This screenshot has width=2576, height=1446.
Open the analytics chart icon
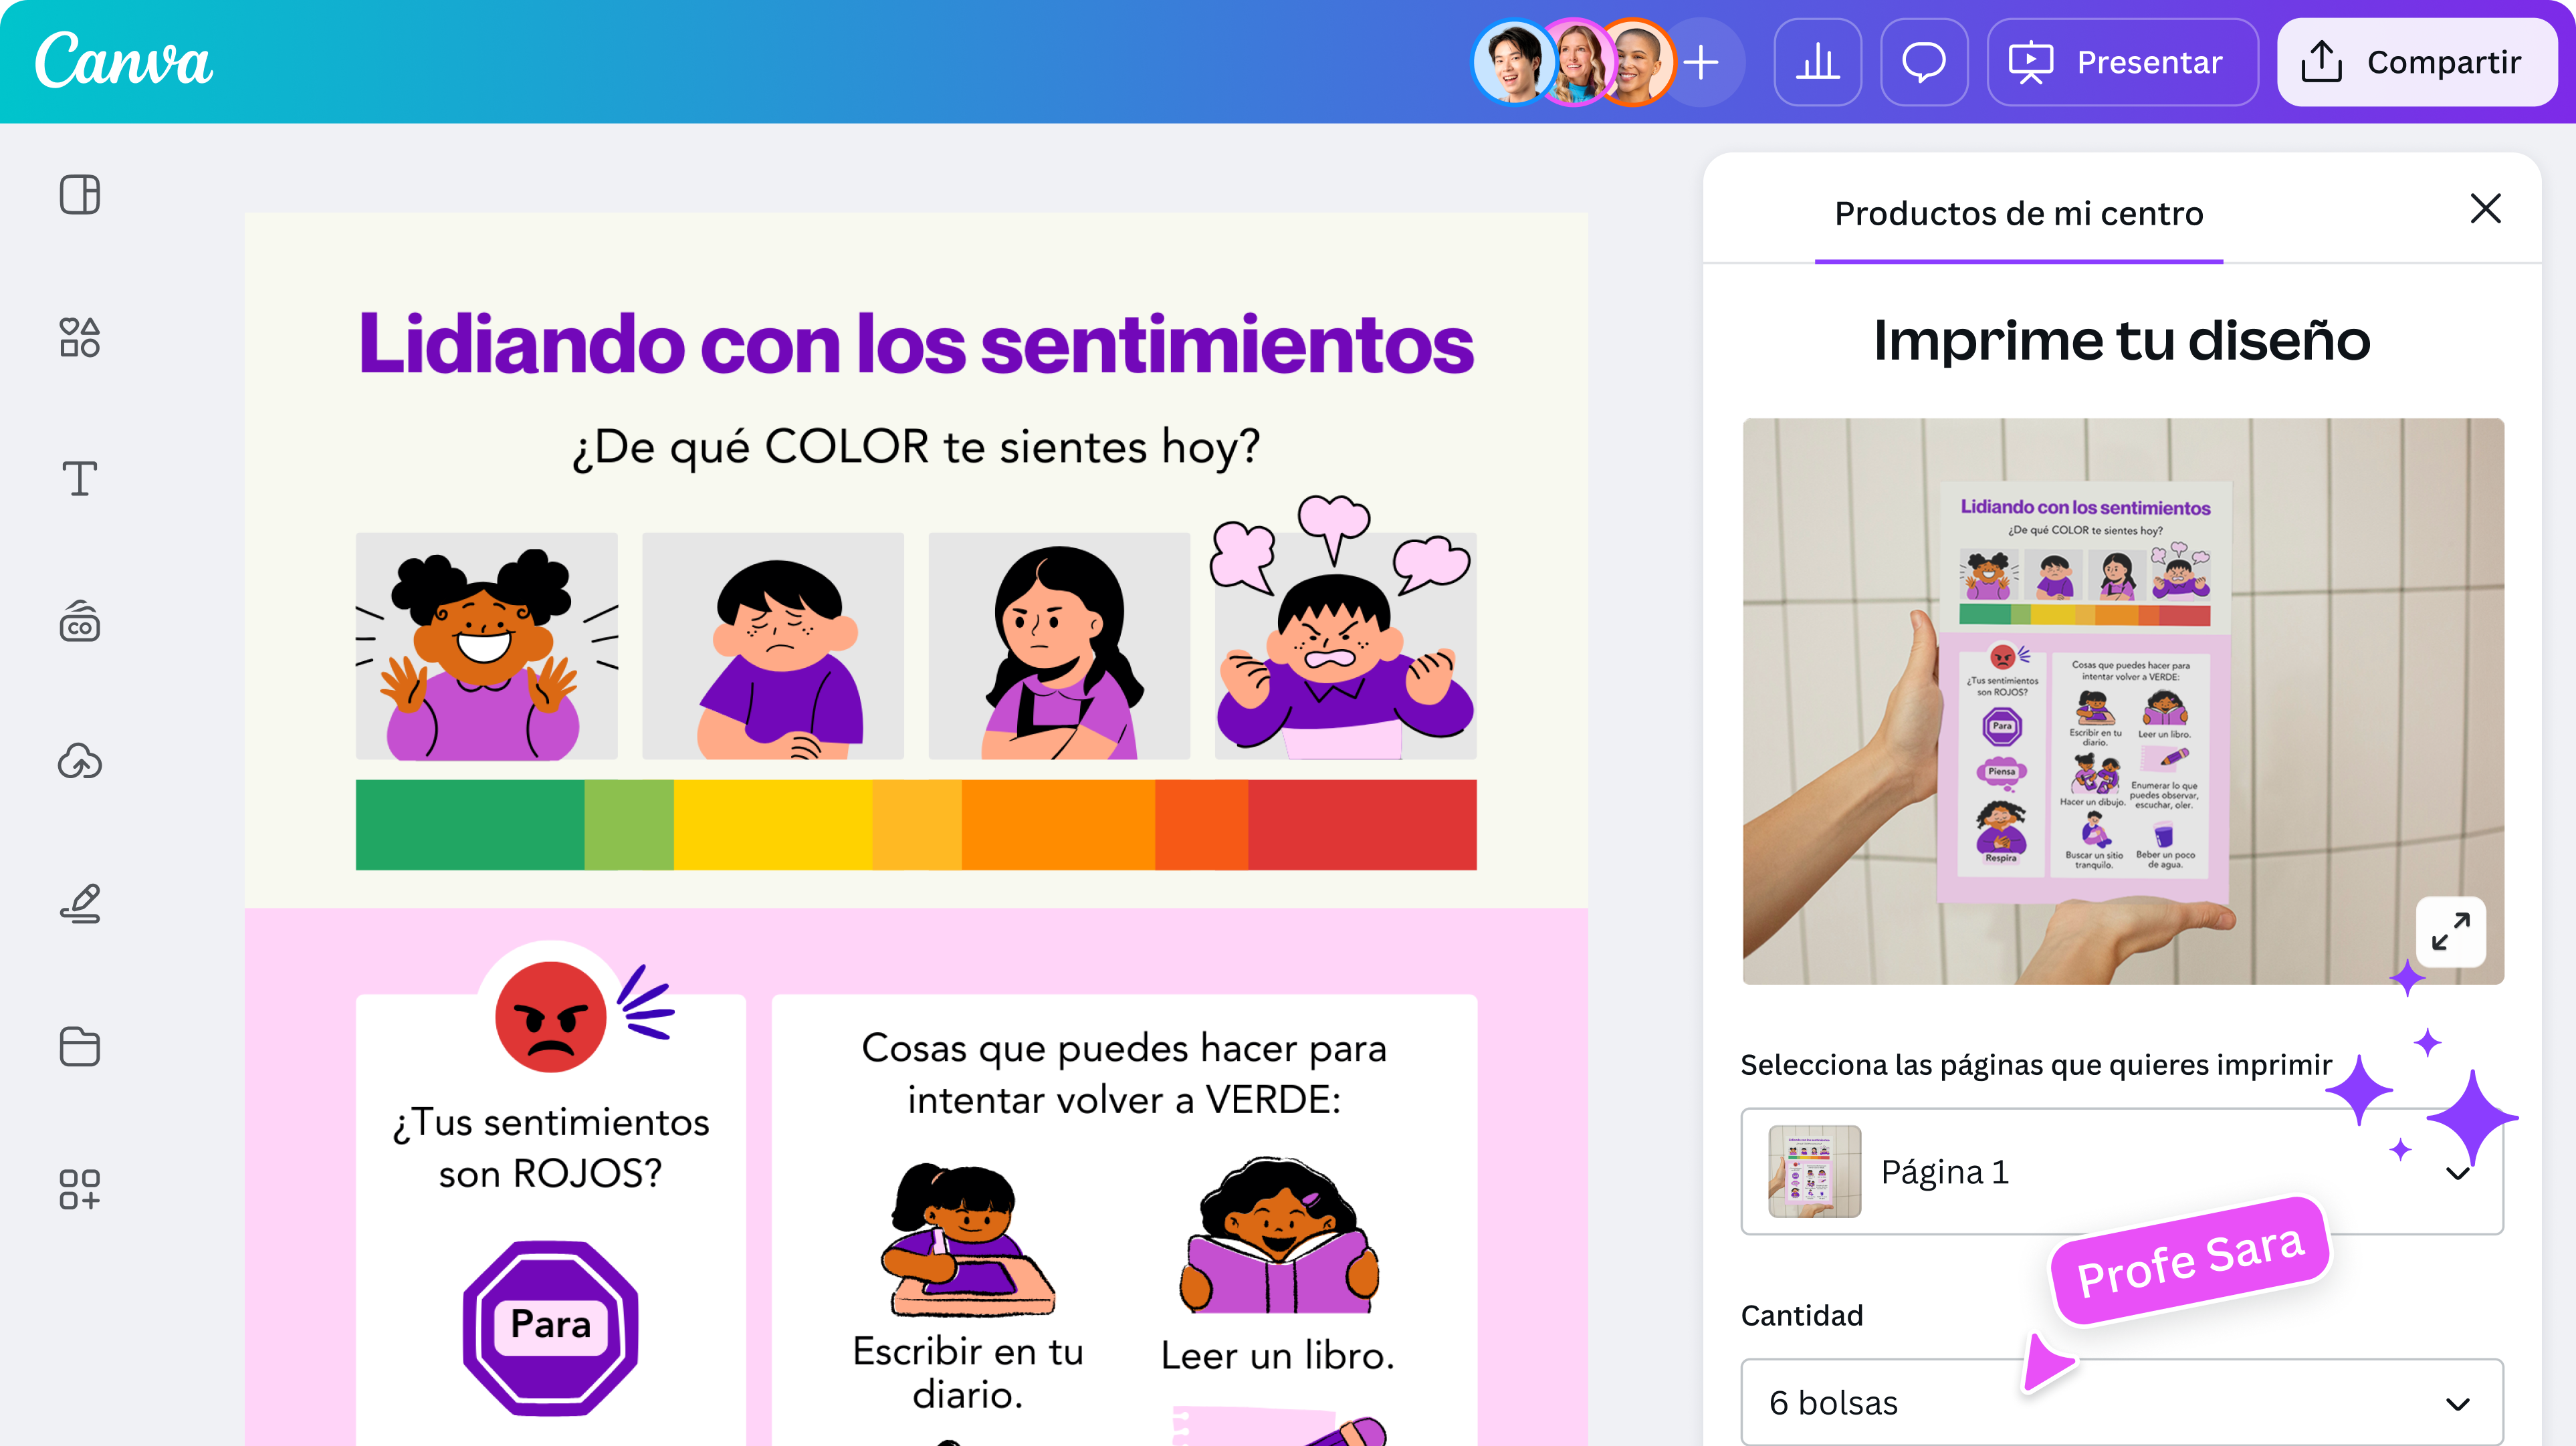1817,62
